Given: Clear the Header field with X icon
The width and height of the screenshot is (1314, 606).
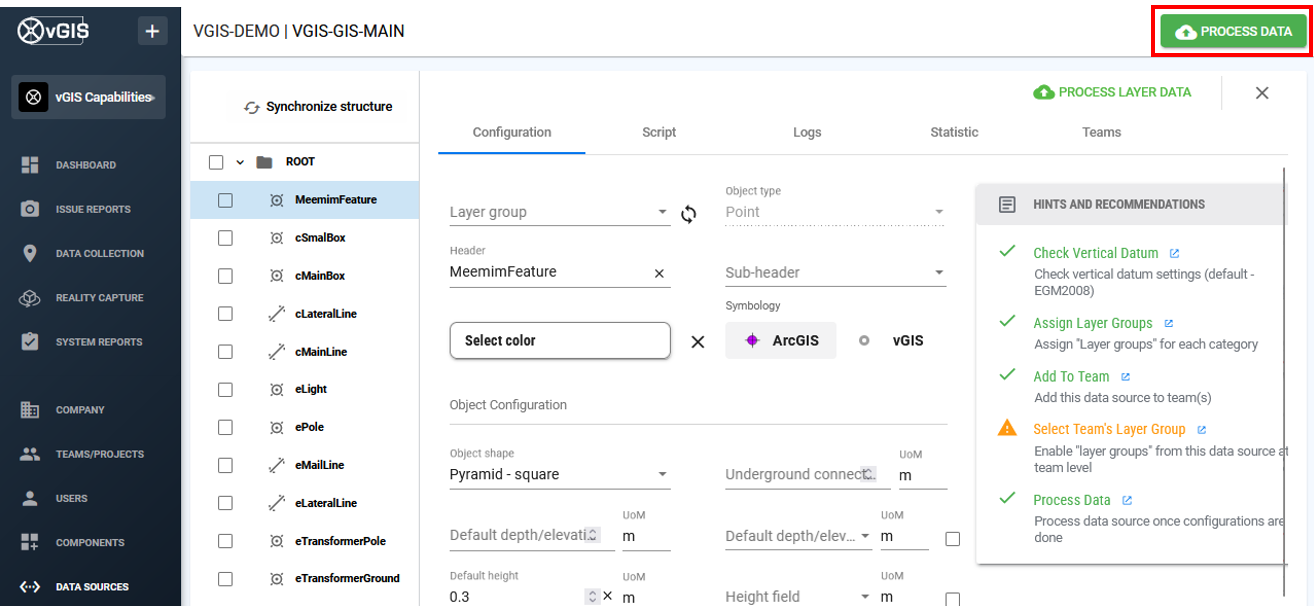Looking at the screenshot, I should click(x=659, y=273).
